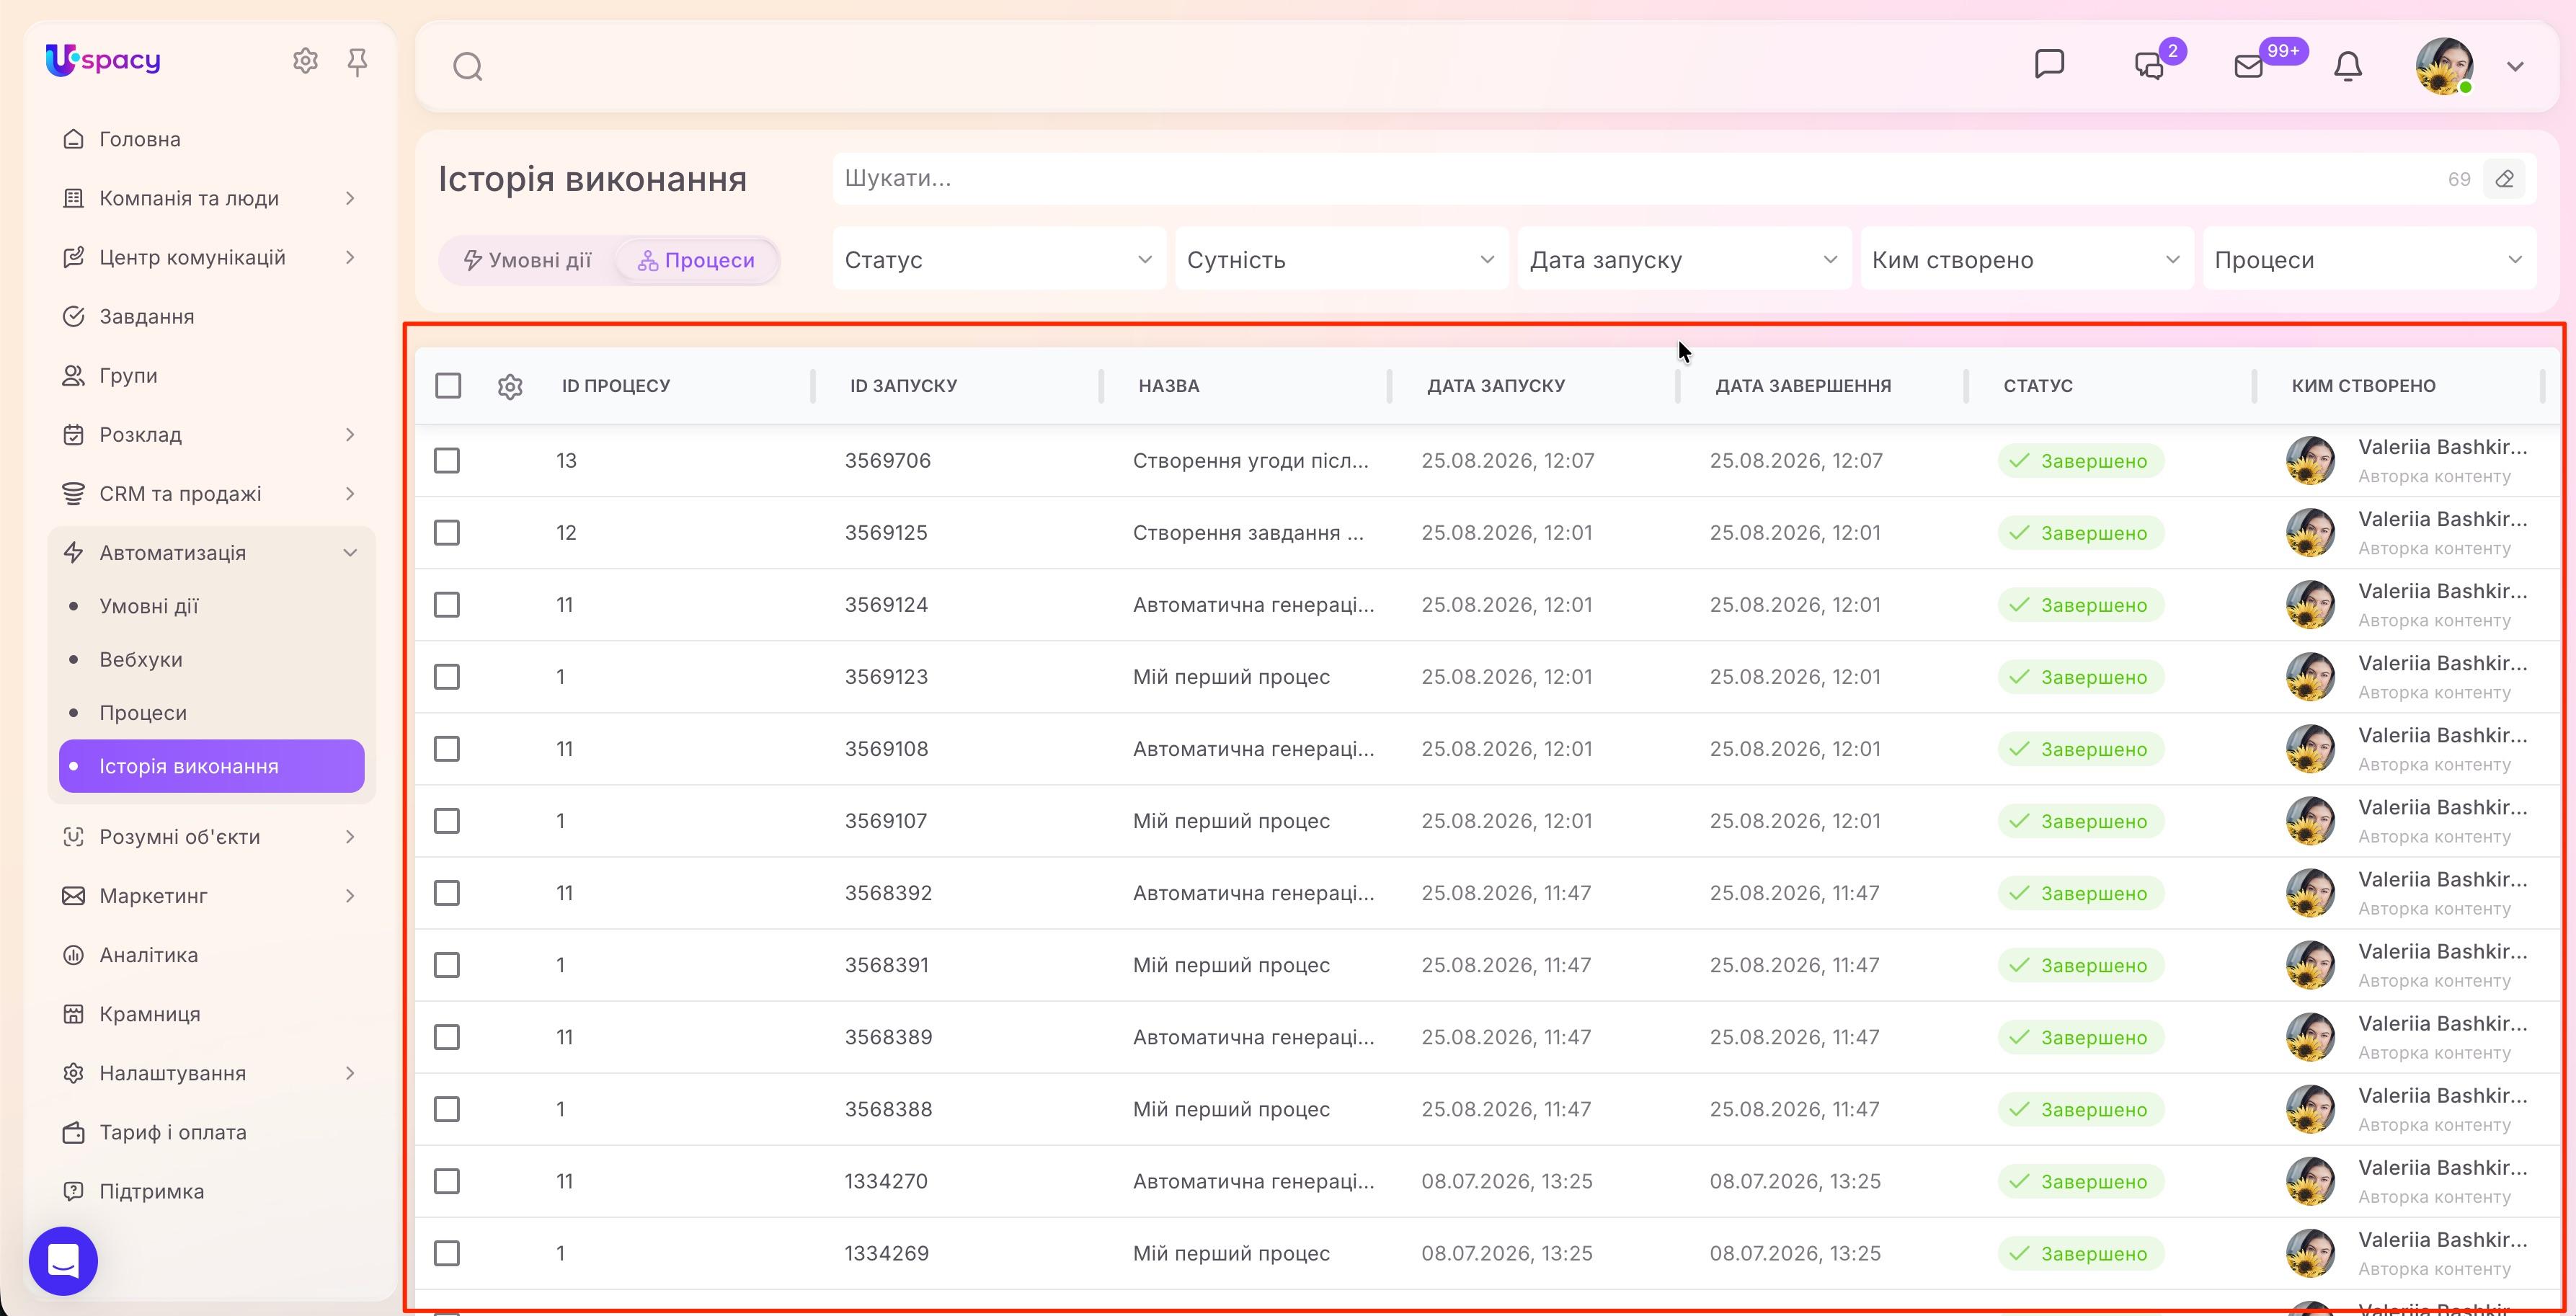Open notifications bell
This screenshot has height=1316, width=2576.
(2348, 66)
